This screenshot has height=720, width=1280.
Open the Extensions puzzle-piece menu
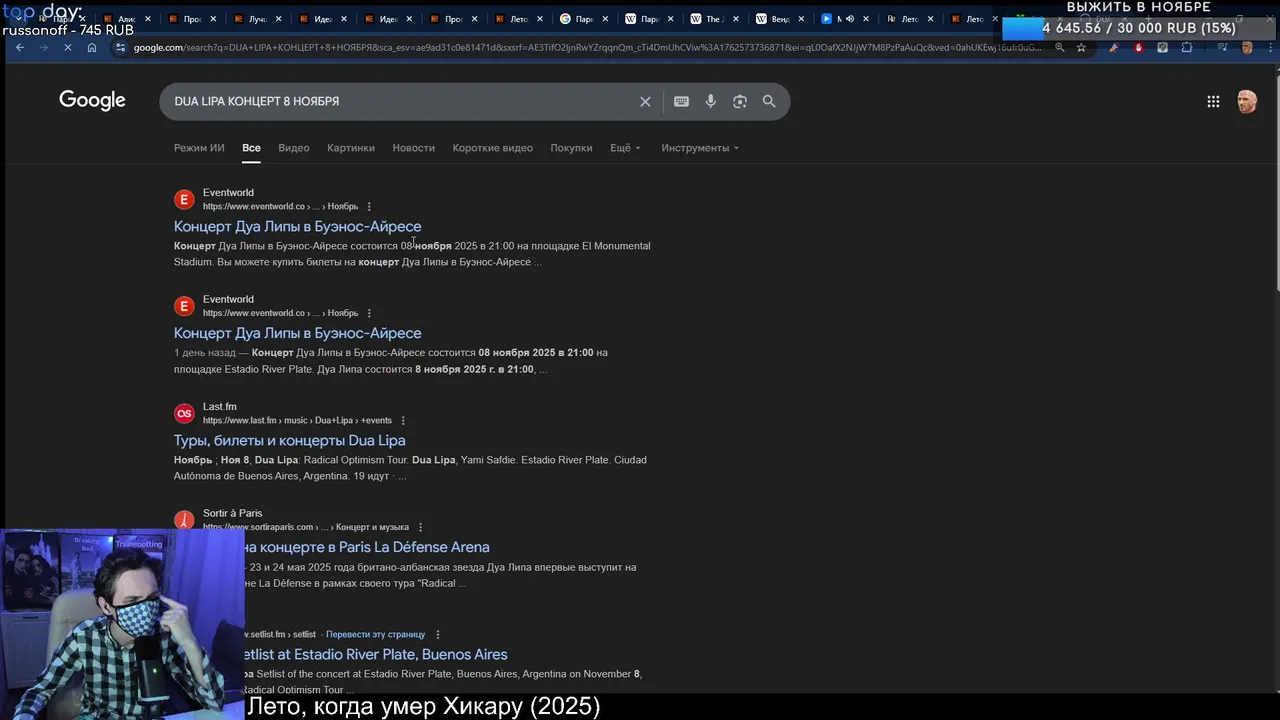click(1187, 47)
